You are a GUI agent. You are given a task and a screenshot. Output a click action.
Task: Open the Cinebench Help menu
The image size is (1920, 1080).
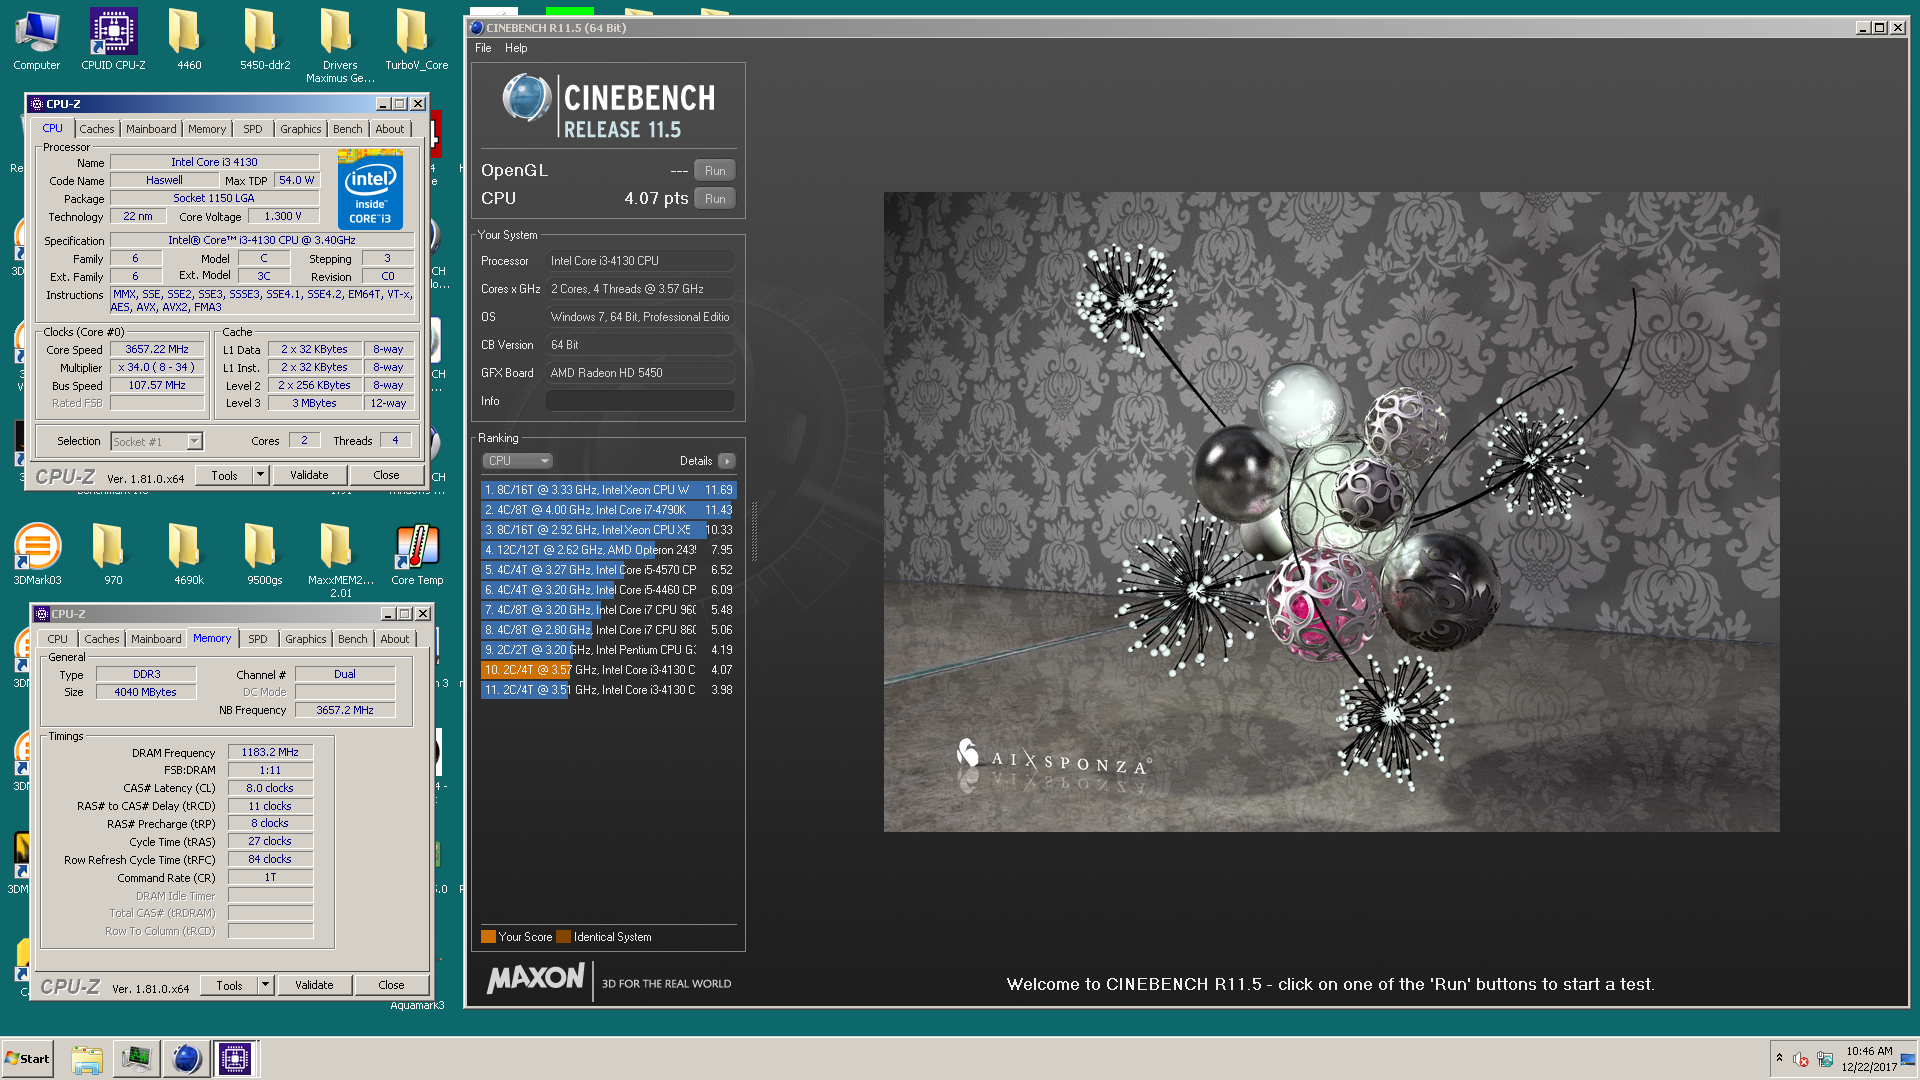(x=516, y=48)
